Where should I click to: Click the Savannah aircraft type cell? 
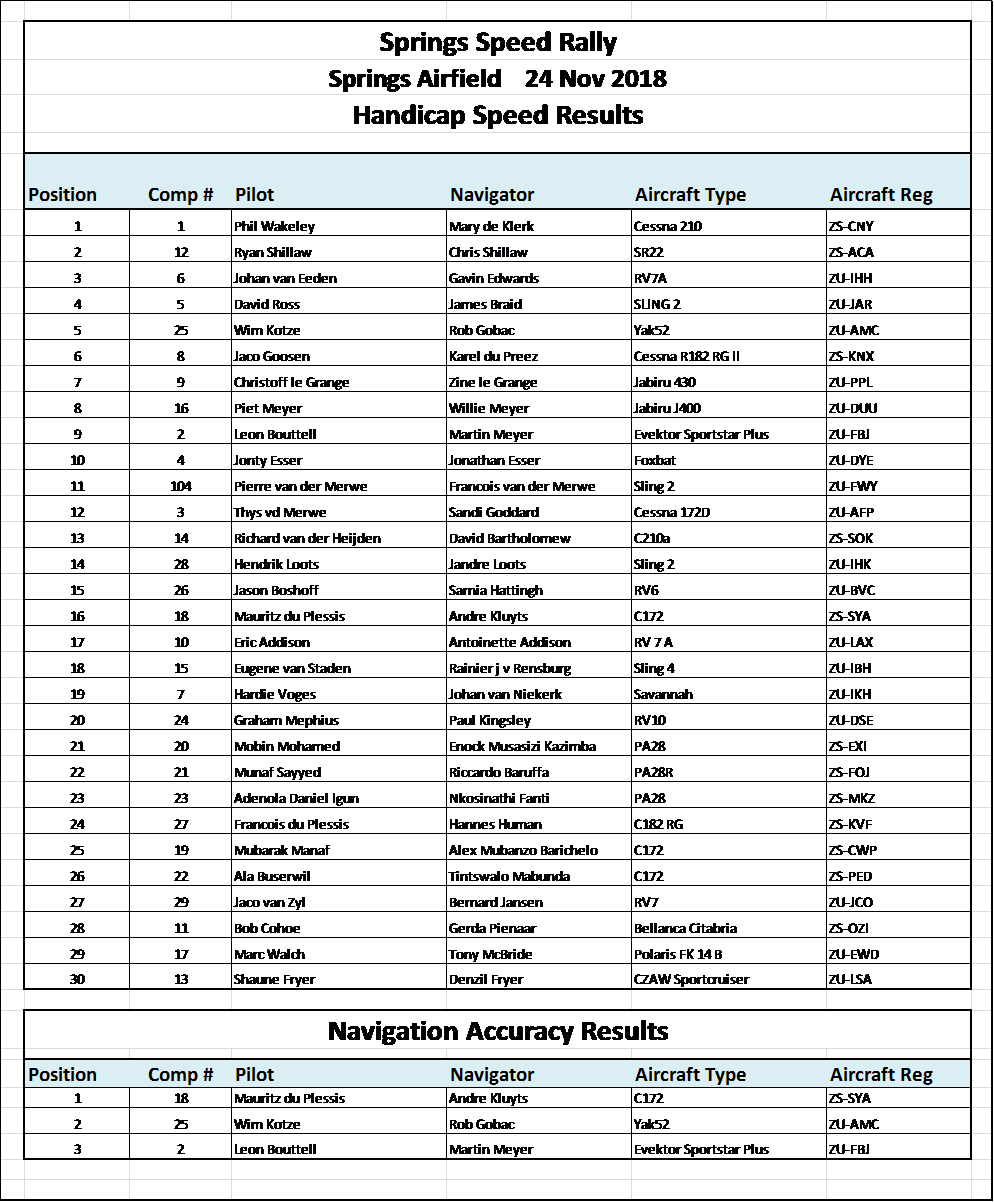(x=663, y=694)
